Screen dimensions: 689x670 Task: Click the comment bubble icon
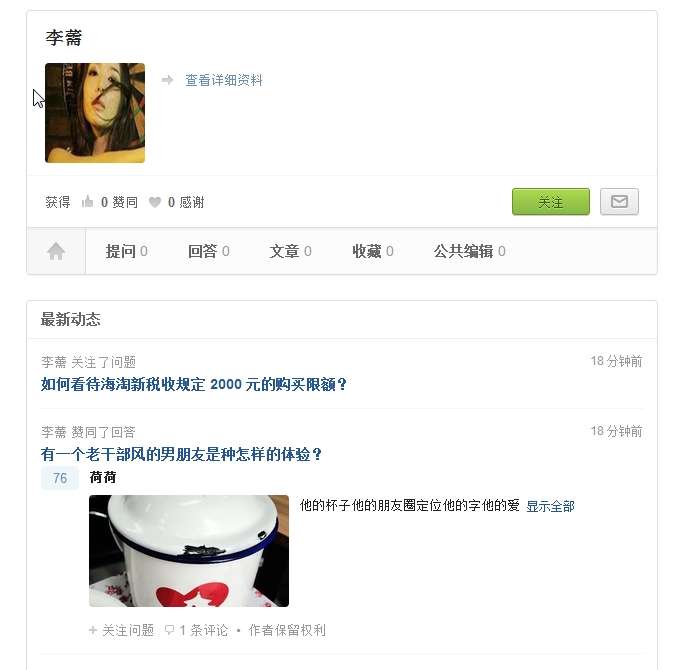coord(169,630)
